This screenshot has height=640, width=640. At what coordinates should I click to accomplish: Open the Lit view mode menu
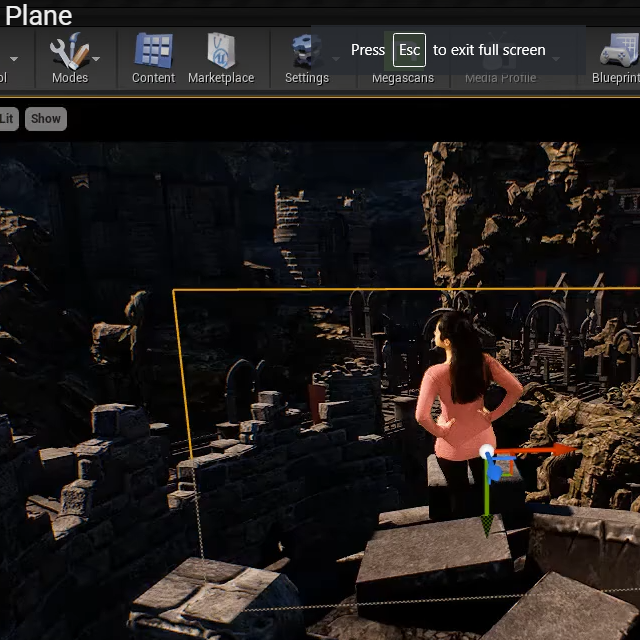(7, 118)
